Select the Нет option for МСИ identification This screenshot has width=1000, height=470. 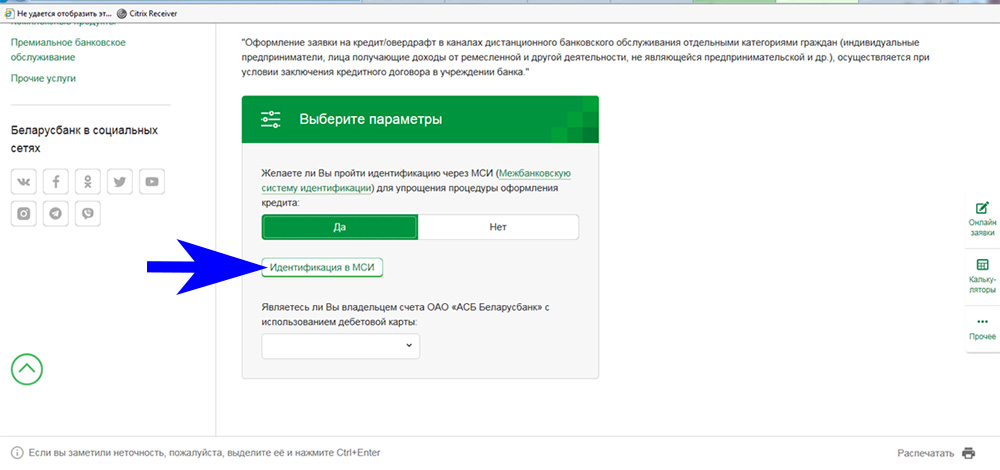498,227
